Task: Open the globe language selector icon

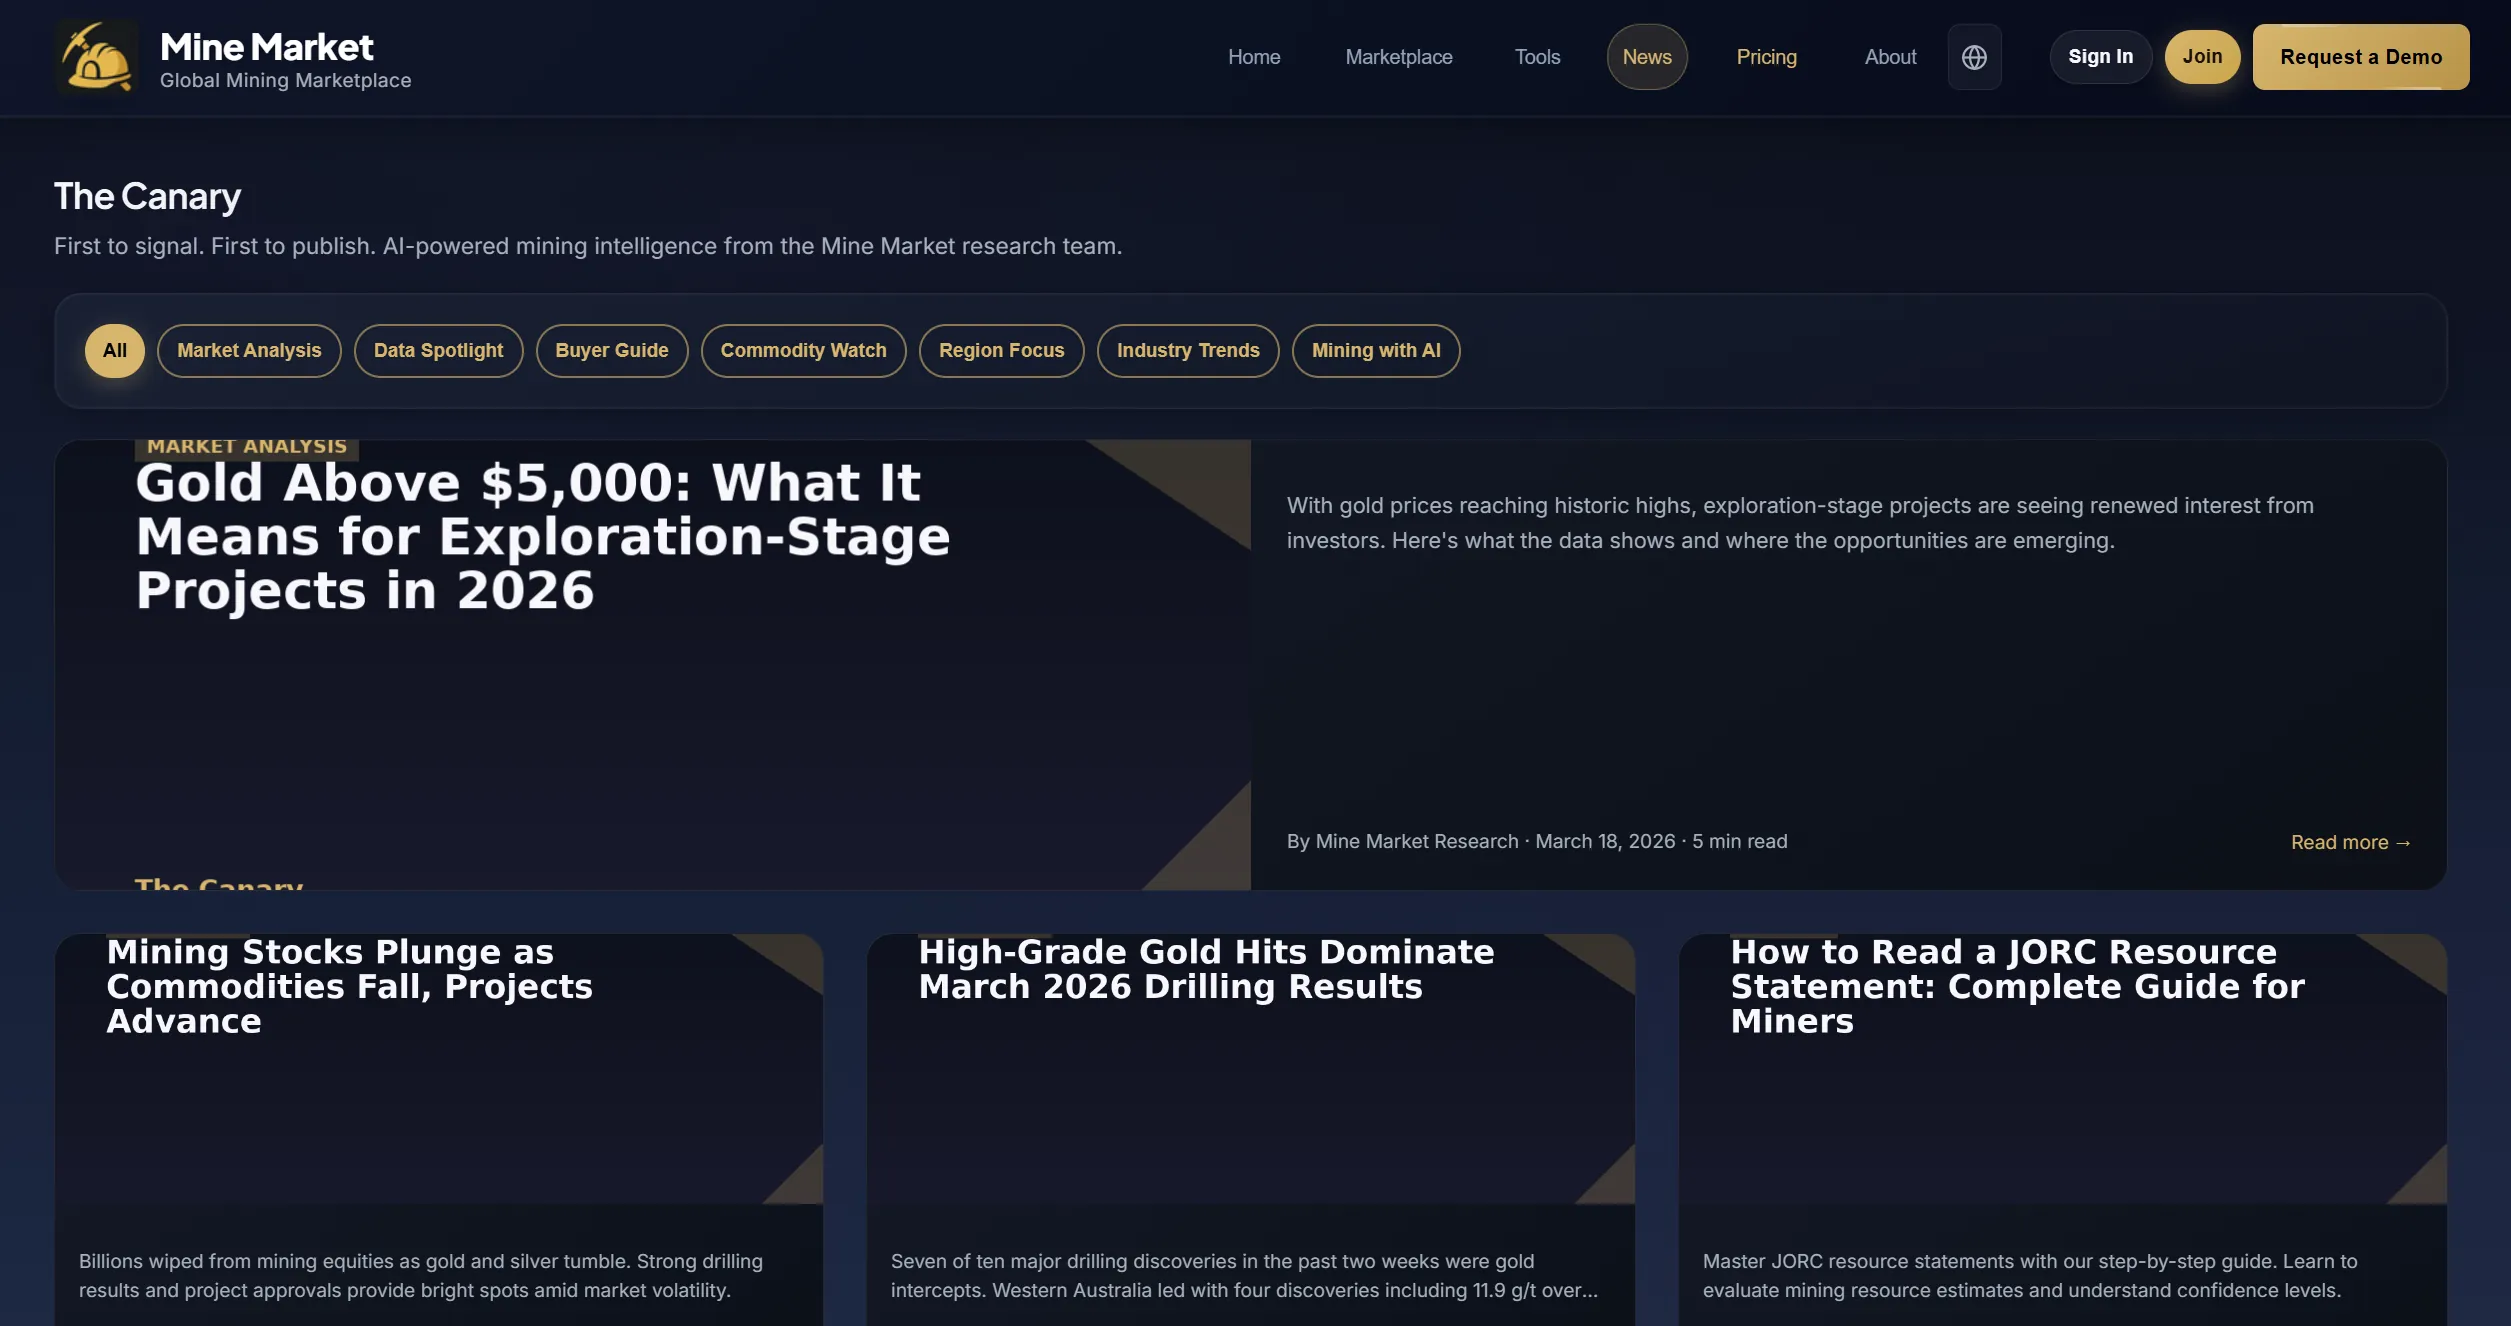Action: [x=1973, y=57]
